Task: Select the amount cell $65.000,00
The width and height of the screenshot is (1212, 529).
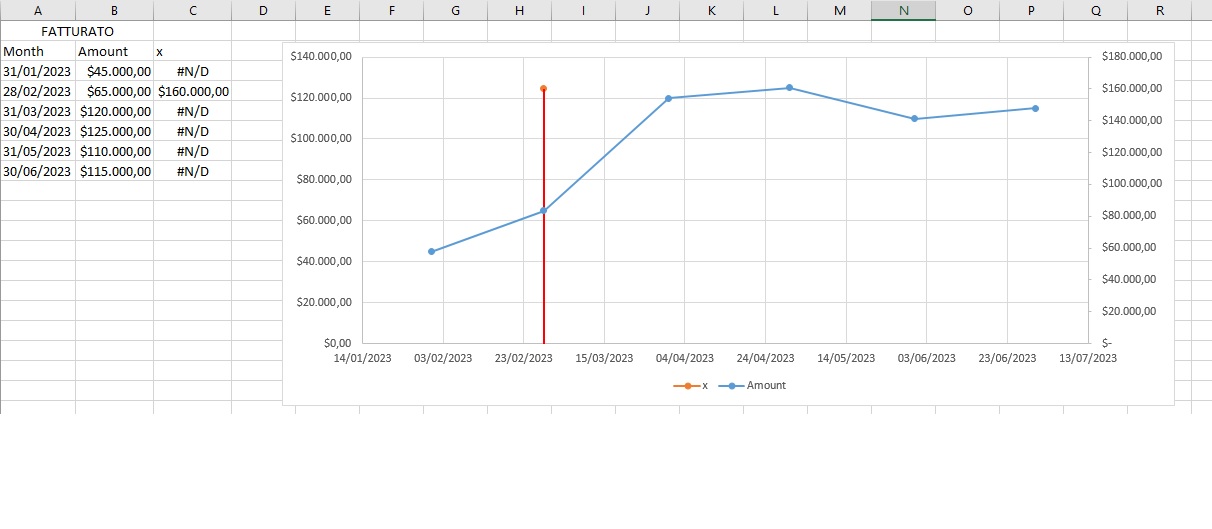Action: (114, 91)
